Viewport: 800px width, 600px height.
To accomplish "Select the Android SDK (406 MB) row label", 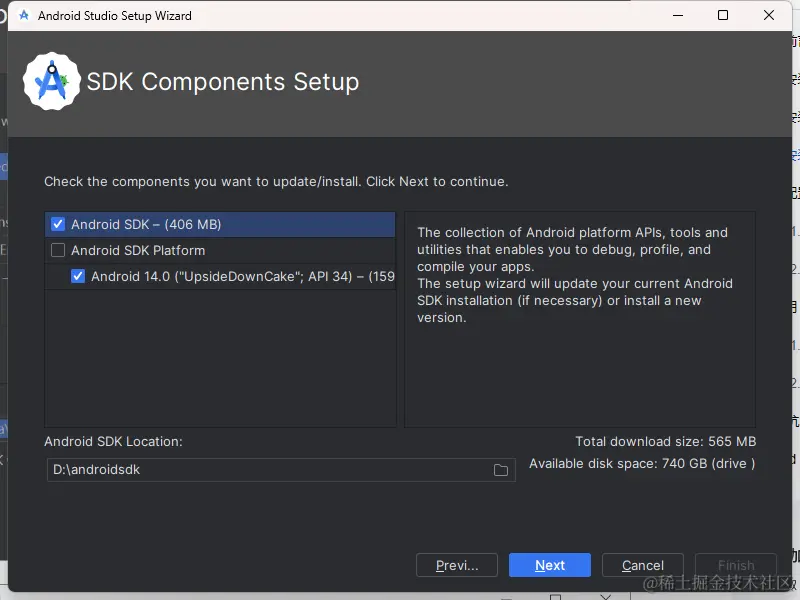I will coord(146,224).
